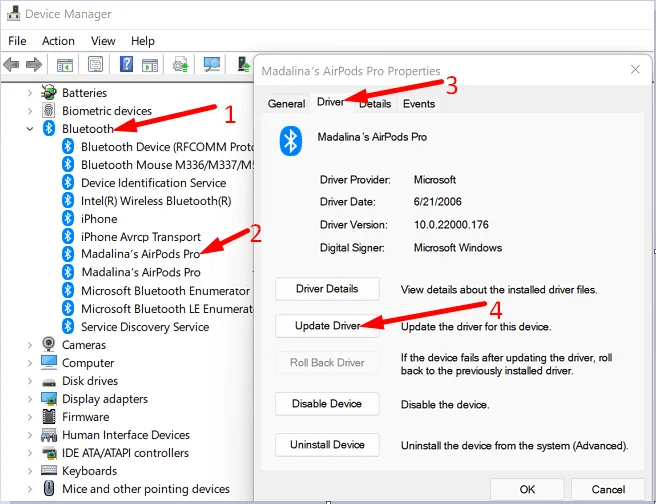The width and height of the screenshot is (656, 504).
Task: Click the Scan for hardware changes icon
Action: click(x=212, y=64)
